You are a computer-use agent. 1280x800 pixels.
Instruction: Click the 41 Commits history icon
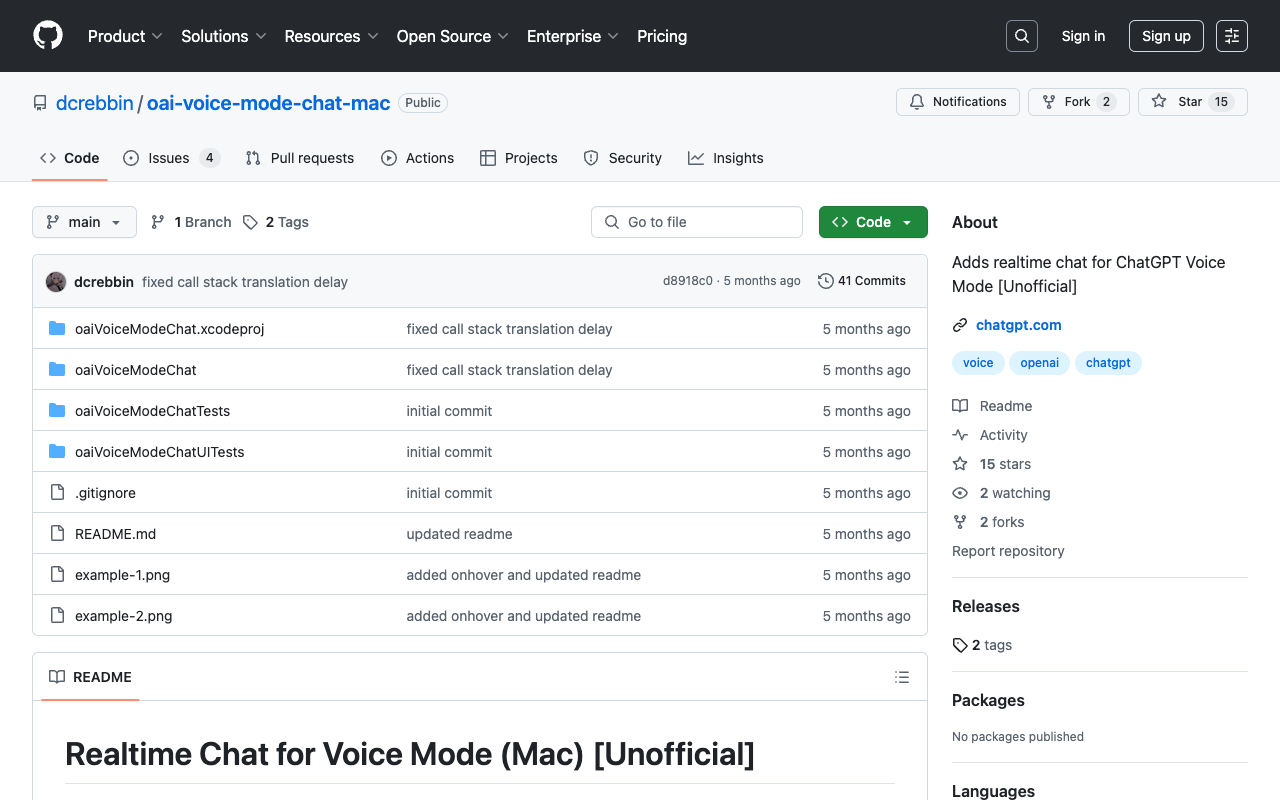coord(825,281)
